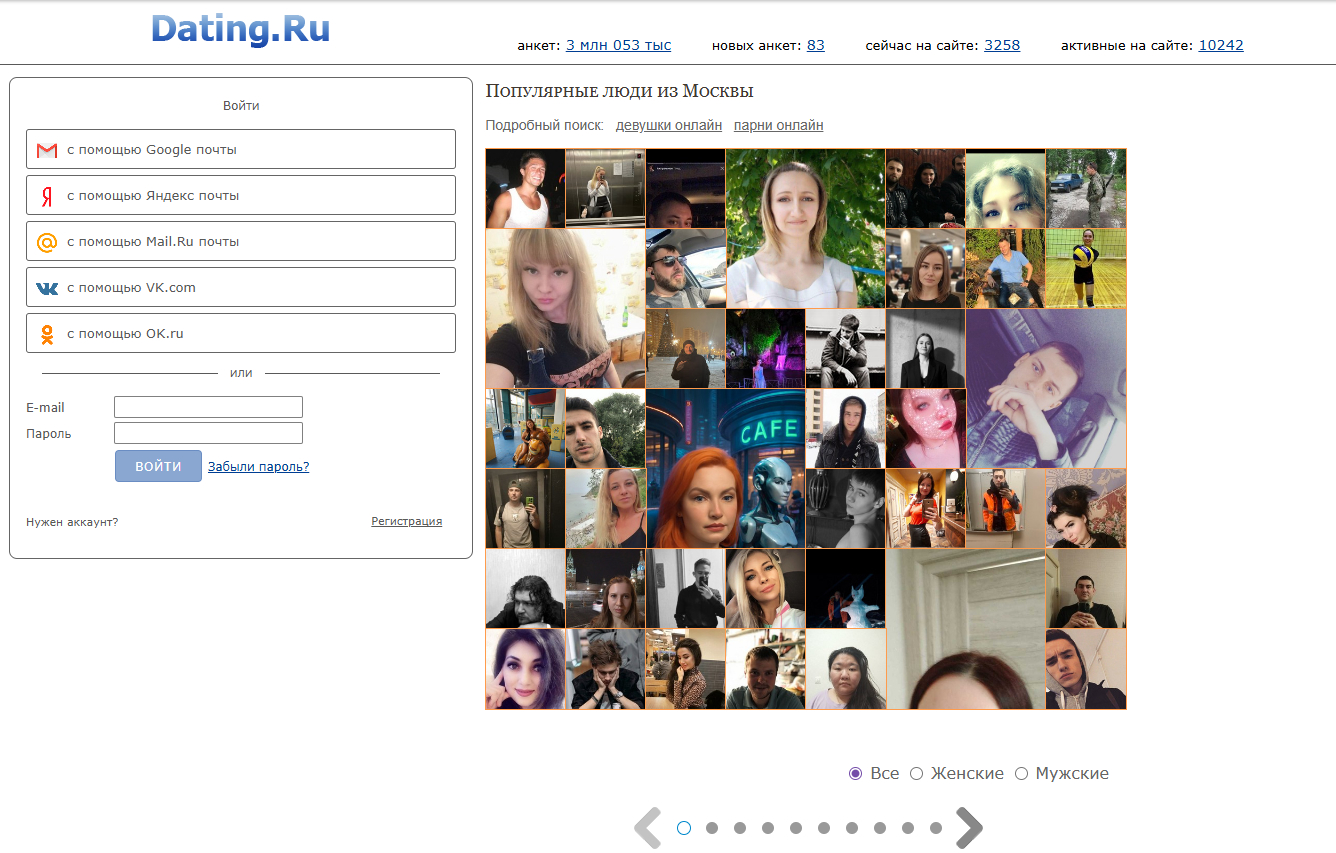Viewport: 1336px width, 853px height.
Task: Focus the Пароль password field
Action: point(208,433)
